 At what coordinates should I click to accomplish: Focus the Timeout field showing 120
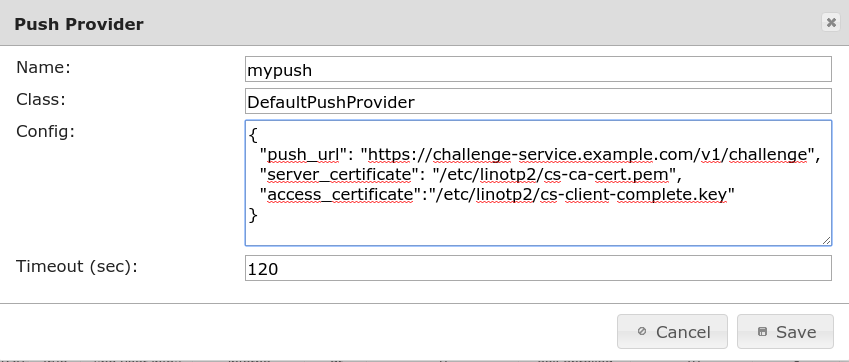coord(538,268)
